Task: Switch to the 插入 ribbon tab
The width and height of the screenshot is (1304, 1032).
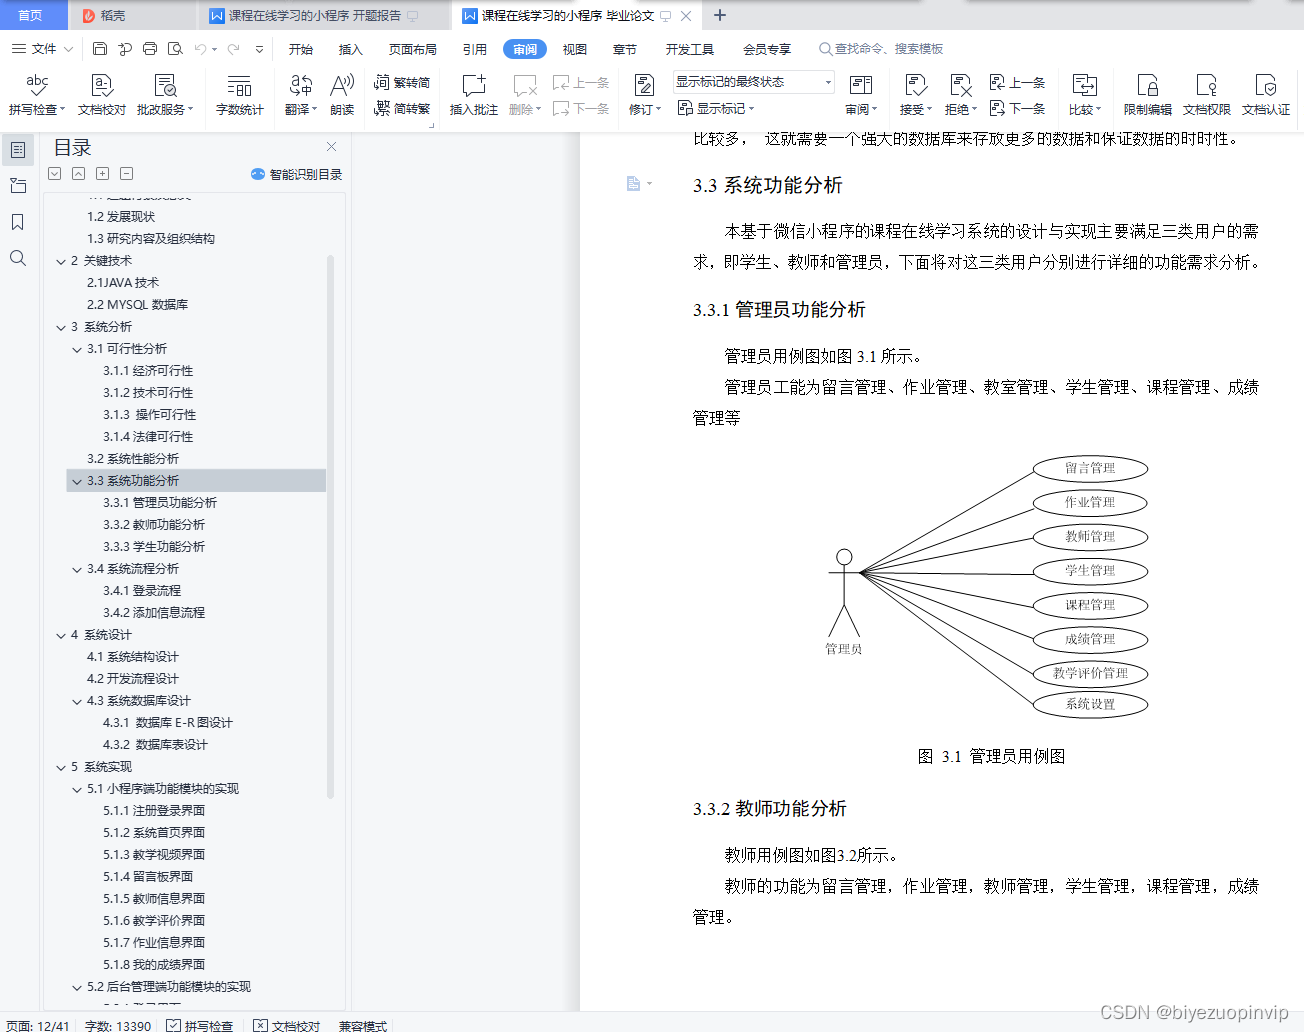Action: 350,49
